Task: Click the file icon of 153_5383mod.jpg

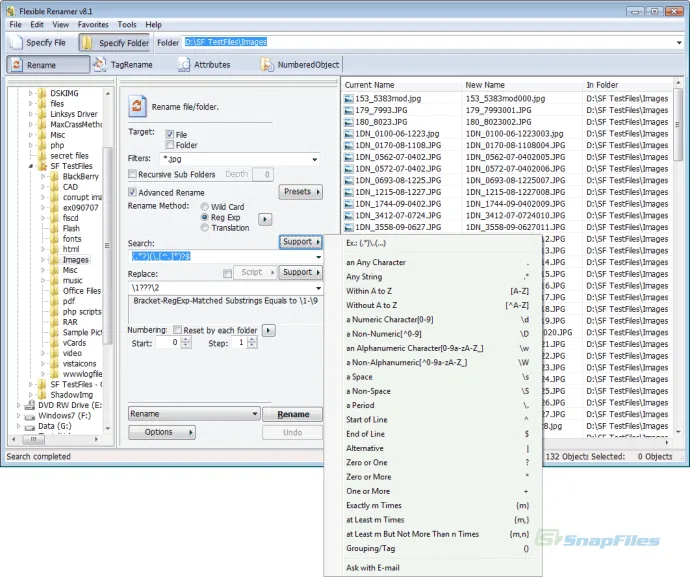Action: tap(349, 99)
